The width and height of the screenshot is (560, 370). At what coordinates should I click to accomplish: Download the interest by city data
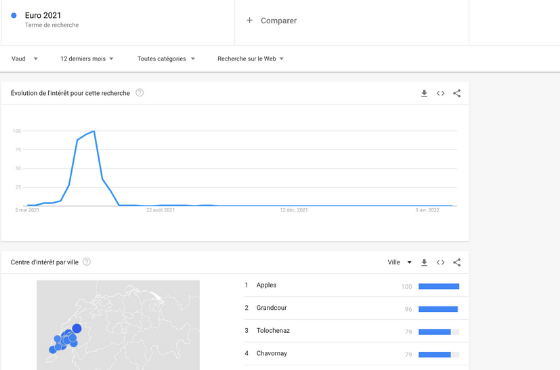(424, 262)
